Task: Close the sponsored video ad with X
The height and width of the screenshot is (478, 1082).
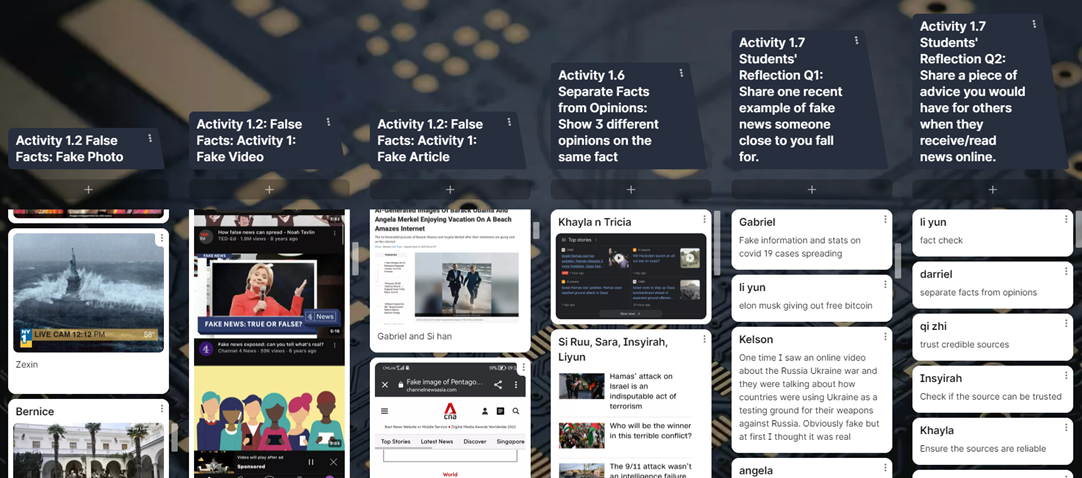Action: (x=332, y=461)
